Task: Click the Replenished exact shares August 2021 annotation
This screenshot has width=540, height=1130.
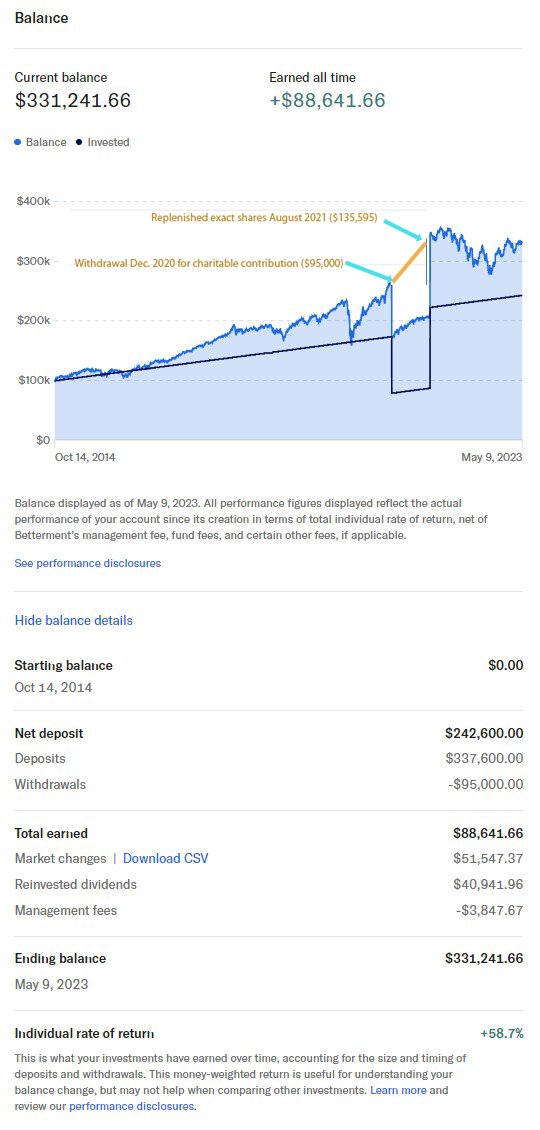Action: tap(264, 218)
